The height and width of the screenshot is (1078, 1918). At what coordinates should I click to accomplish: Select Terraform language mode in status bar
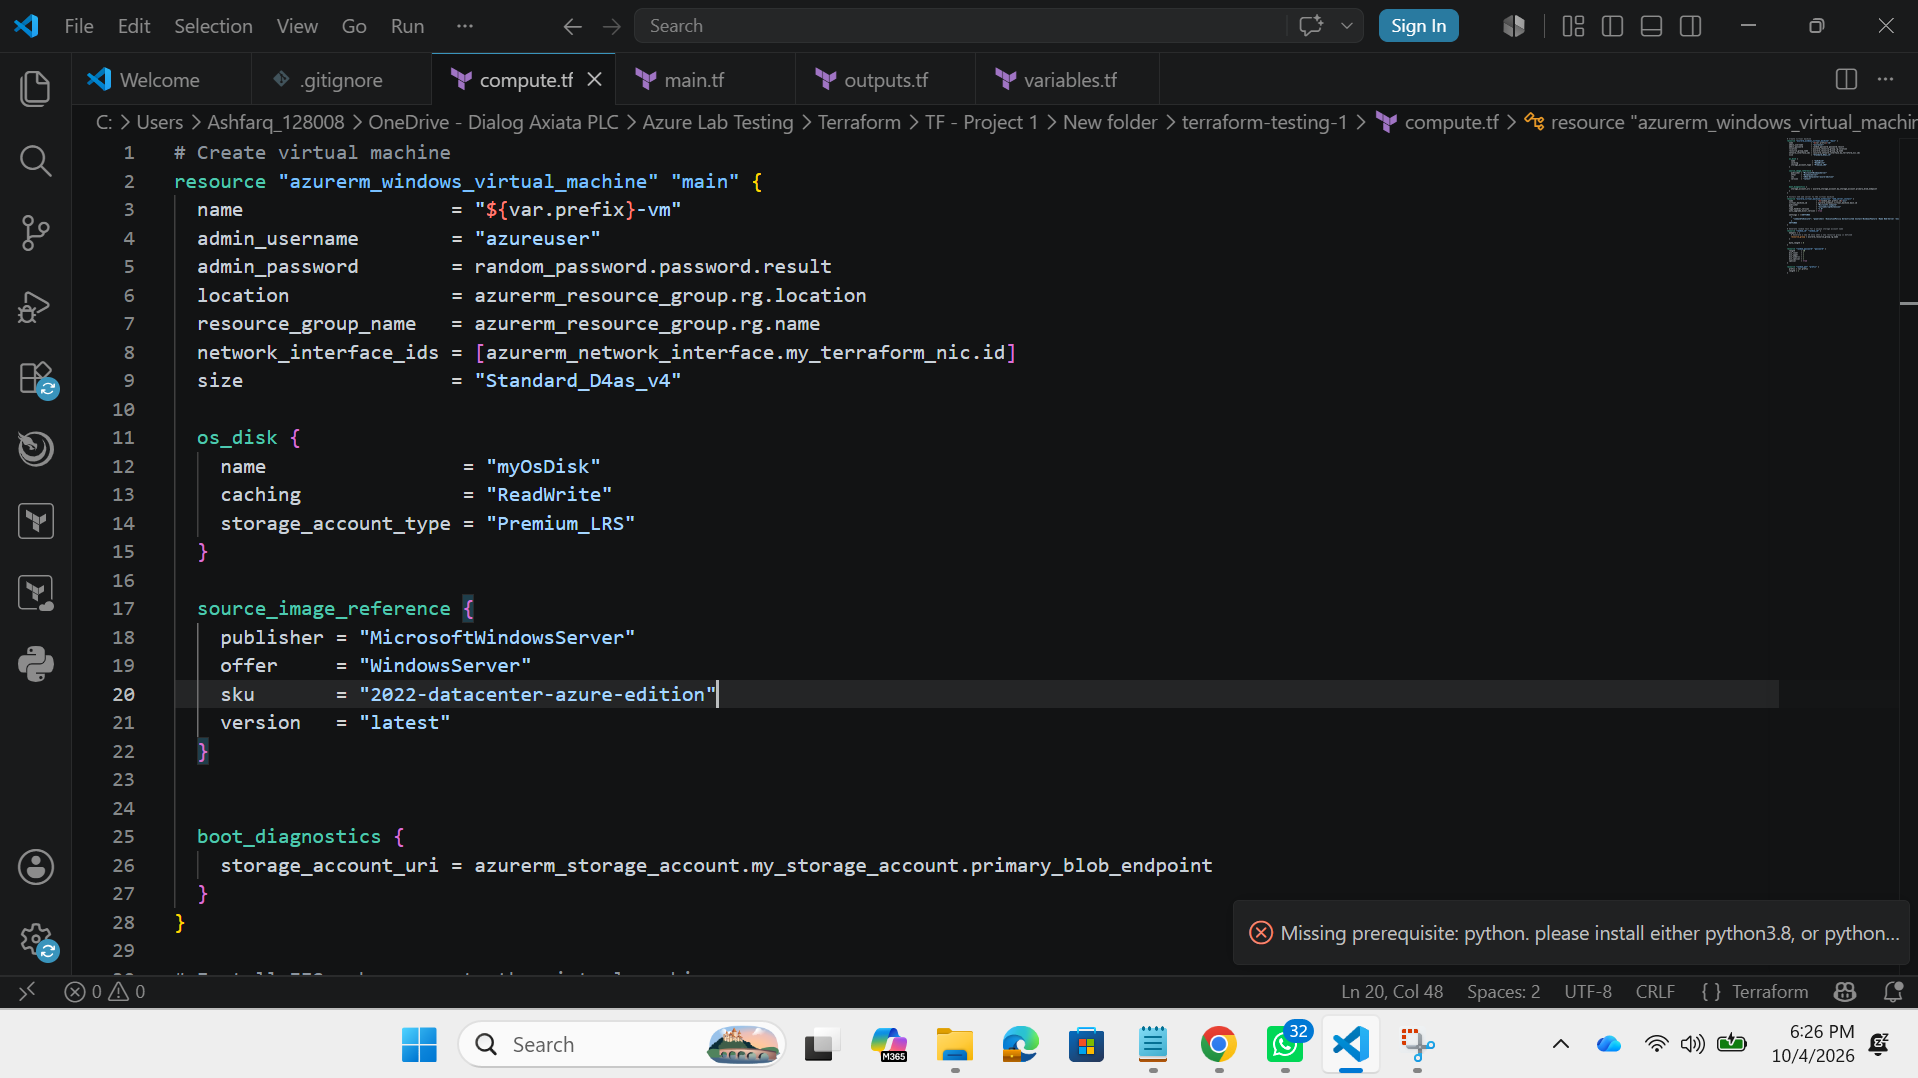click(1769, 991)
